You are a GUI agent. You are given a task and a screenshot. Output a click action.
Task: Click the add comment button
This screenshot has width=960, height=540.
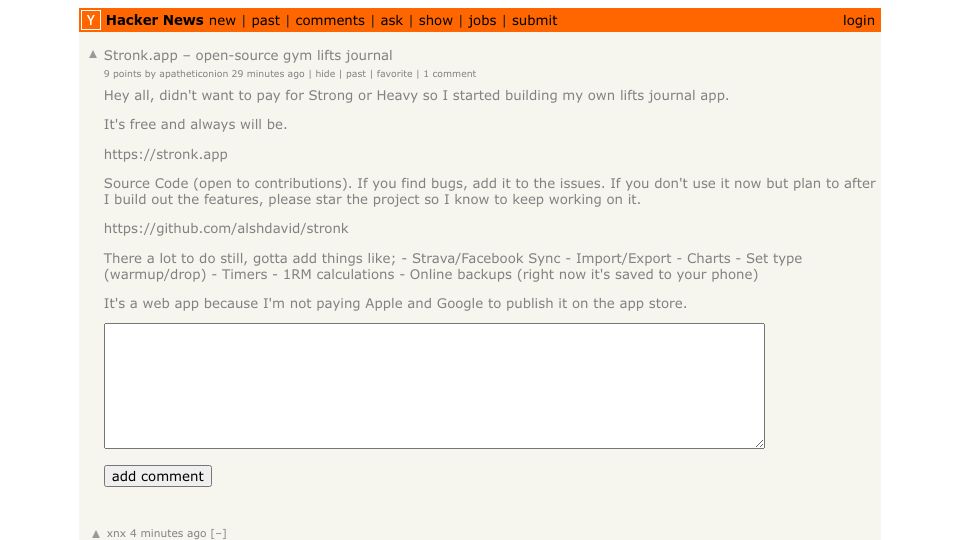pyautogui.click(x=158, y=476)
